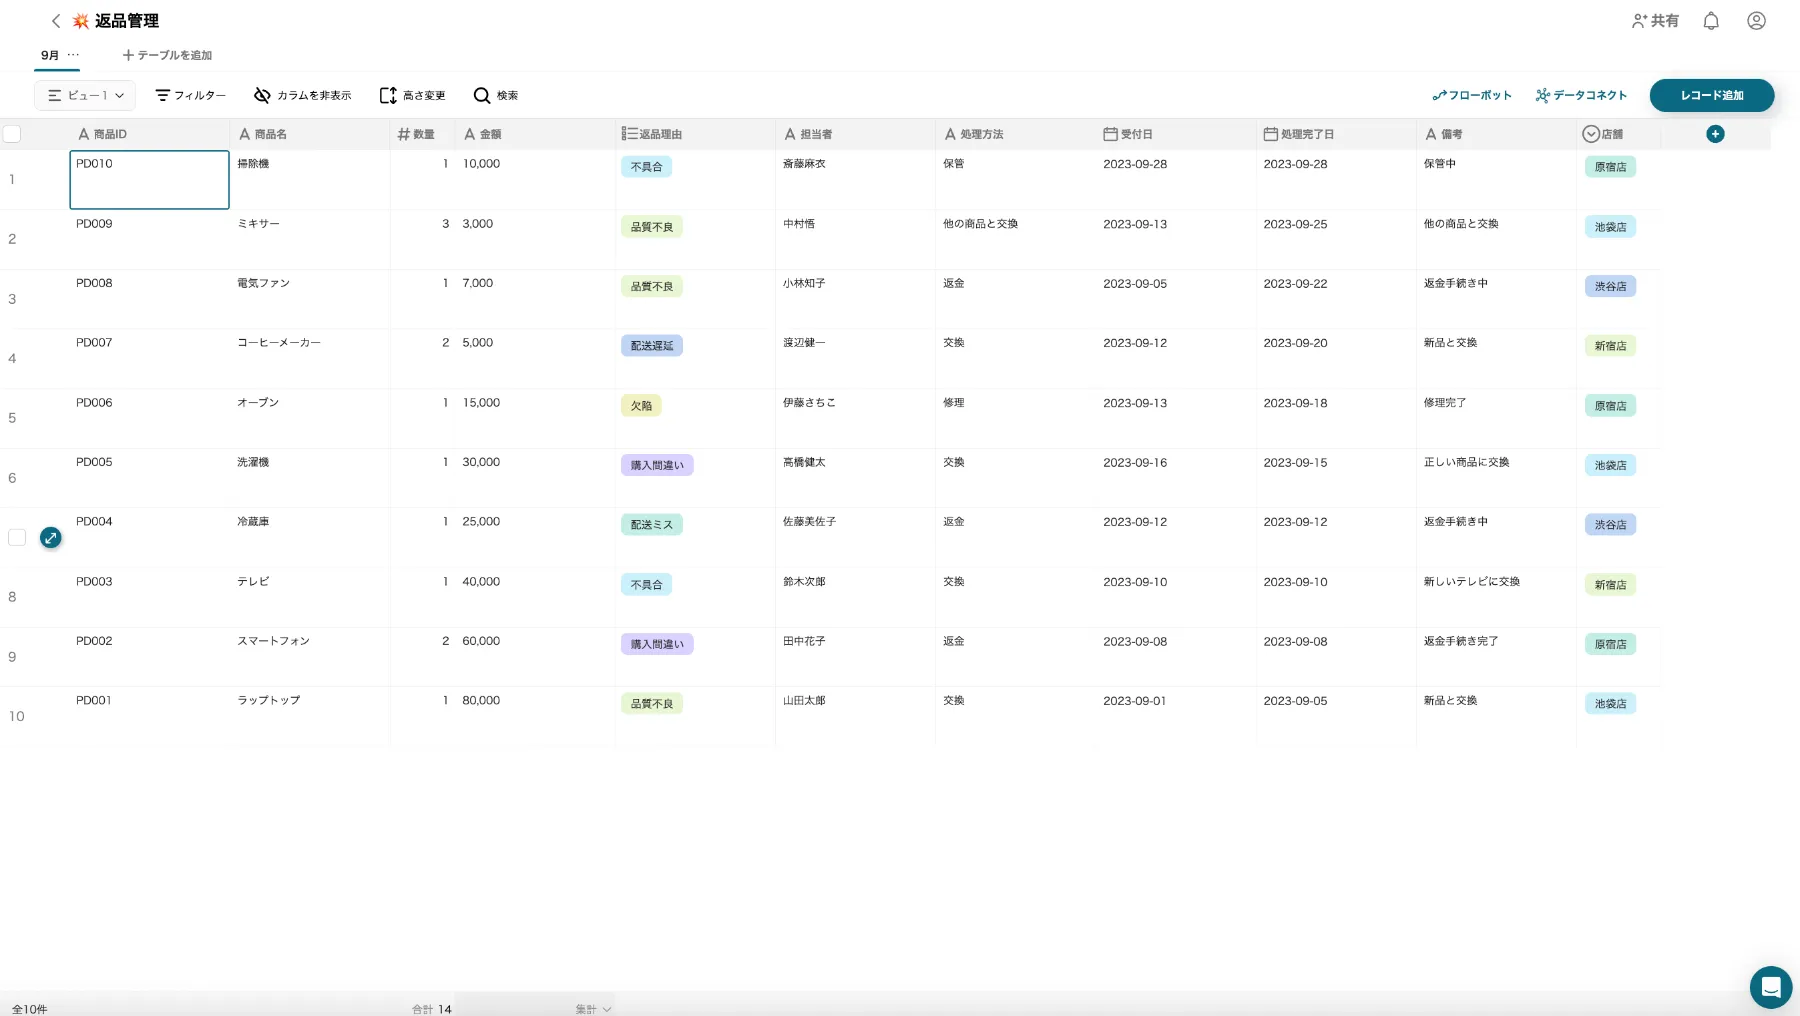Click the 他の商品と交換 processing method cell
This screenshot has width=1800, height=1016.
coord(1015,239)
